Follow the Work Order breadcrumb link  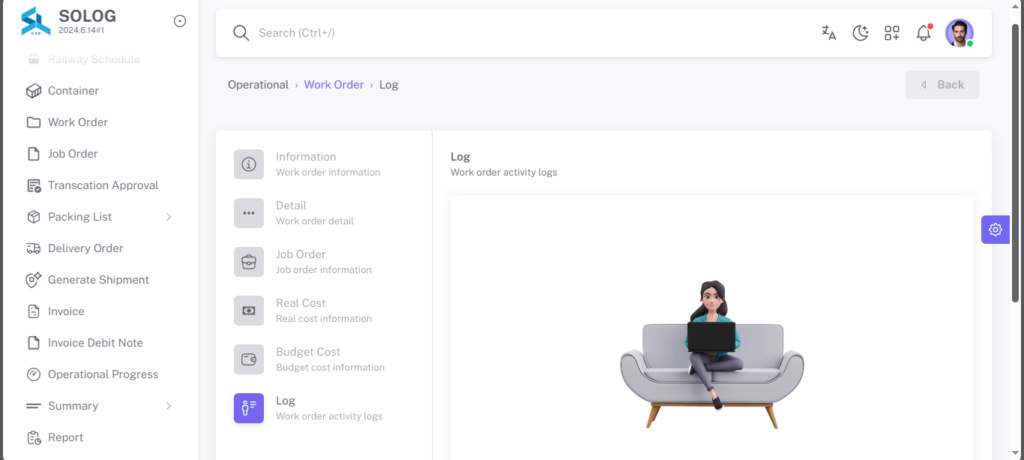coord(334,85)
